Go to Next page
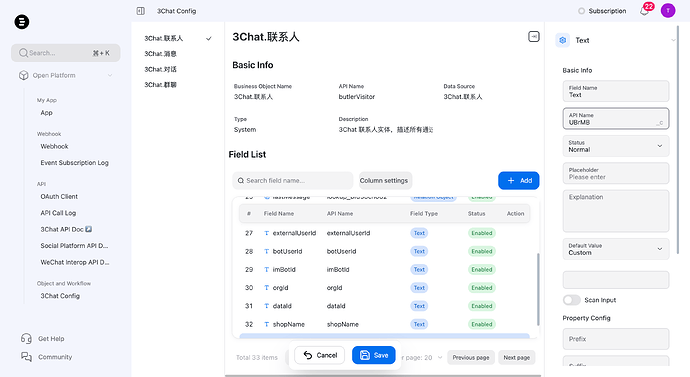690x377 pixels. coord(517,358)
